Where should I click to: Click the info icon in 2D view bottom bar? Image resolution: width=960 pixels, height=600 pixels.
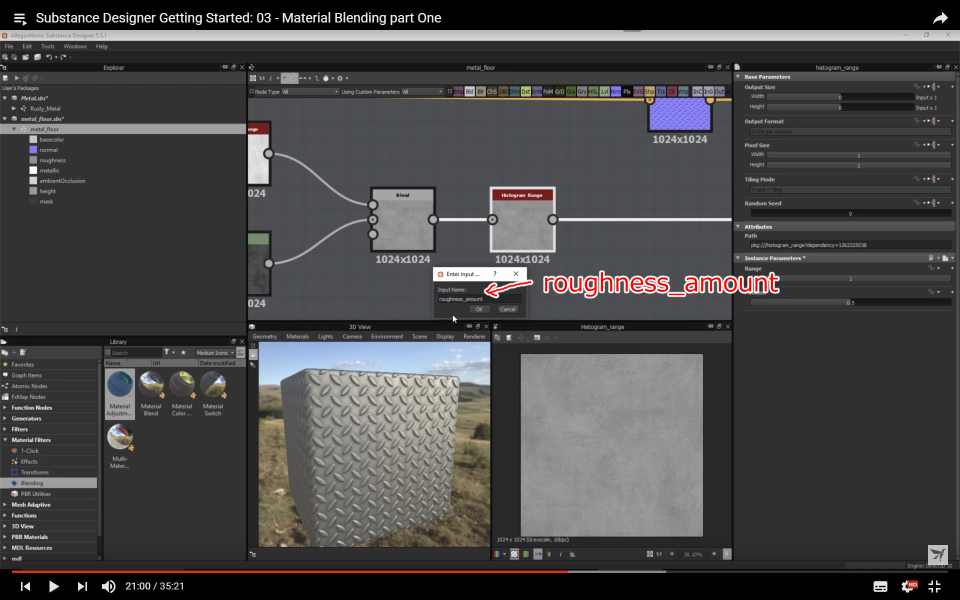click(x=560, y=554)
